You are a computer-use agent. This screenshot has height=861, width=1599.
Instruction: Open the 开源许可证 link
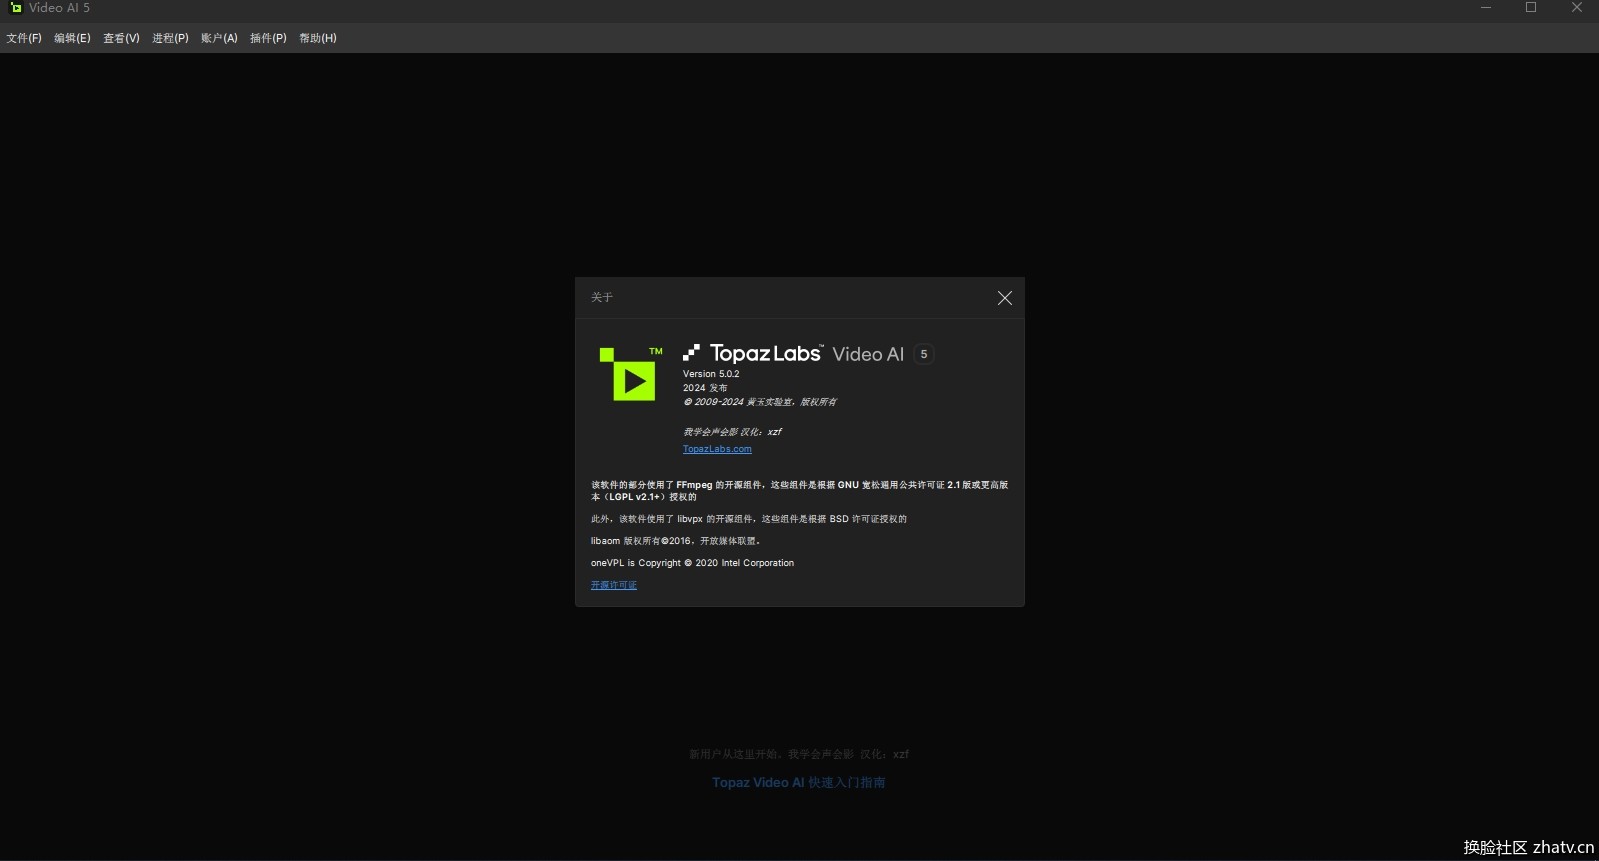614,585
